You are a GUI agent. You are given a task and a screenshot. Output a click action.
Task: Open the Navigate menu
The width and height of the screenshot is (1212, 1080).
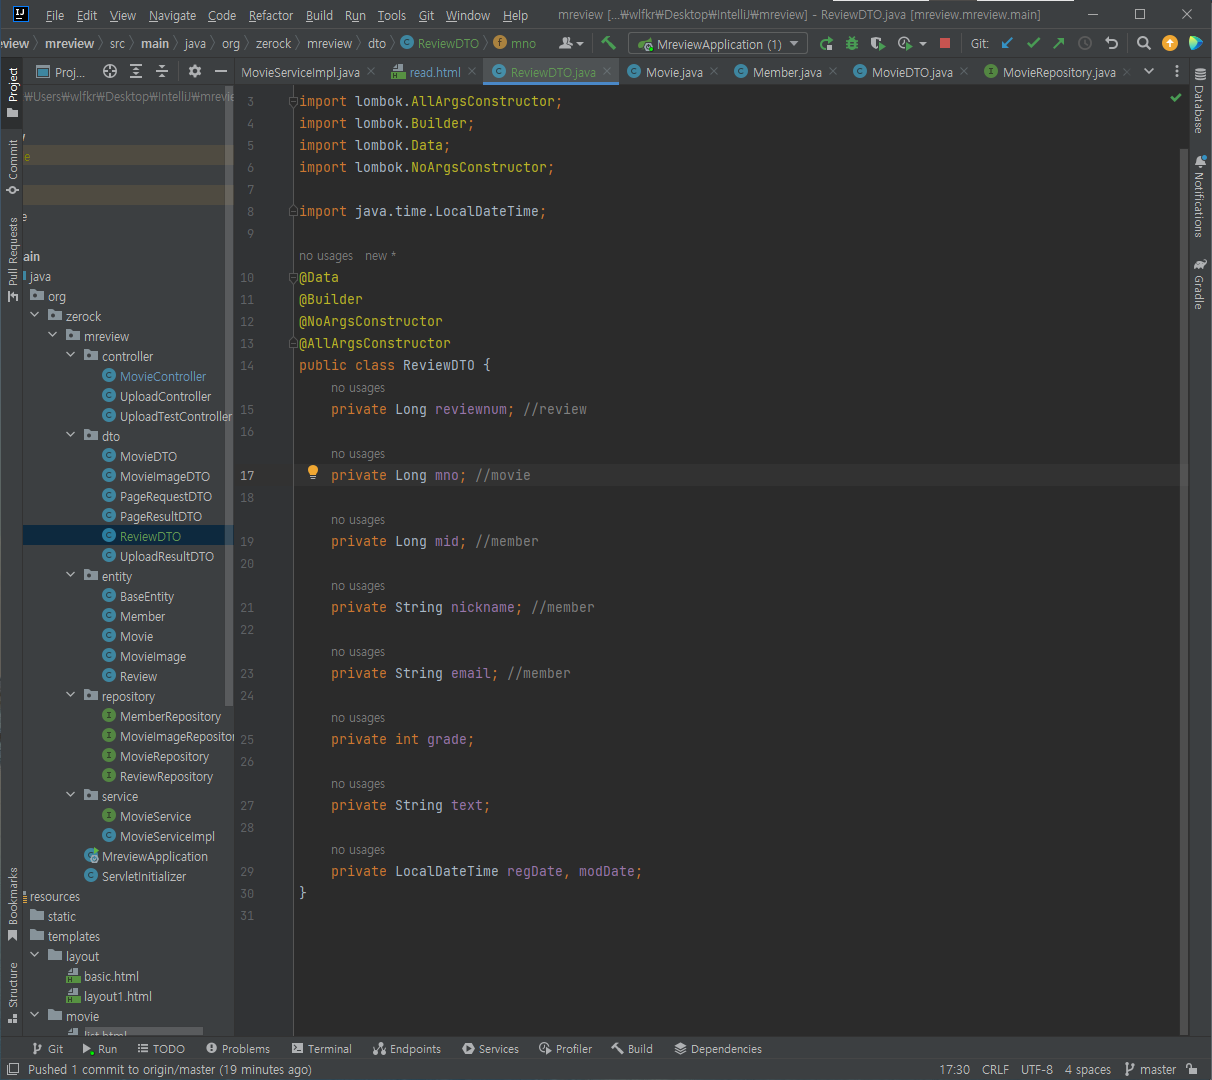pyautogui.click(x=172, y=15)
